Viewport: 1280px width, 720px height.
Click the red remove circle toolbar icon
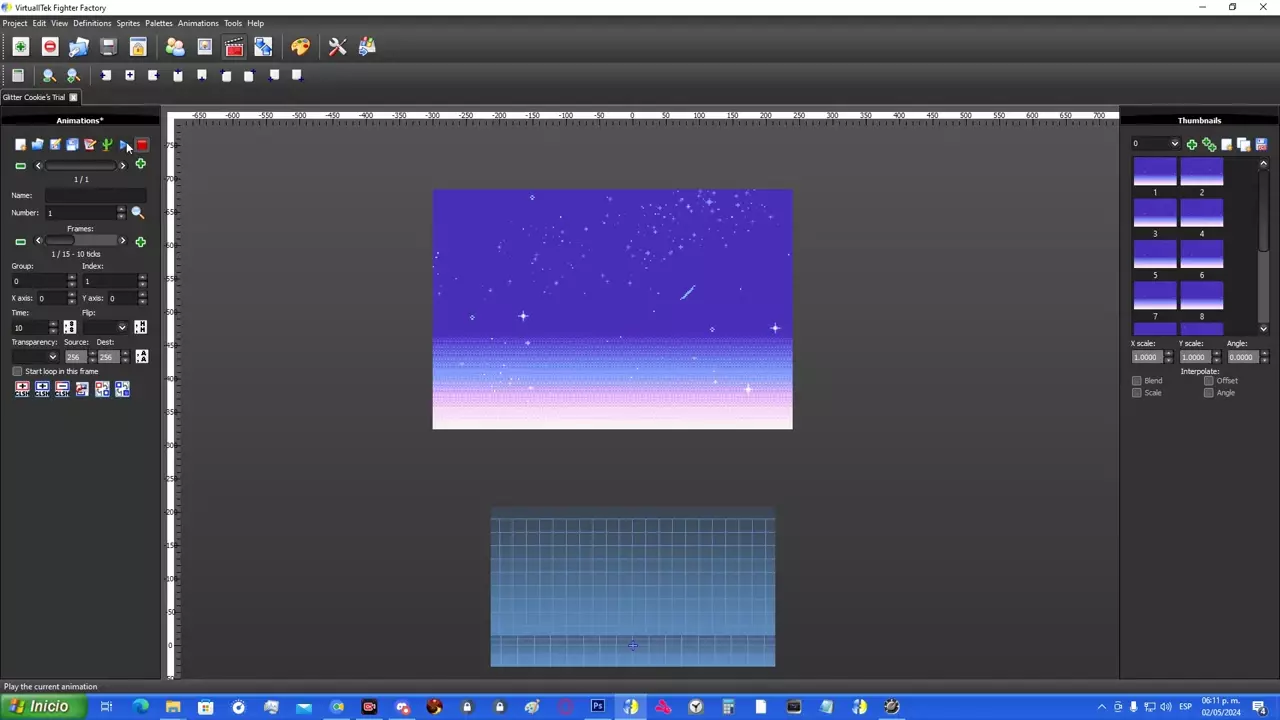(50, 47)
